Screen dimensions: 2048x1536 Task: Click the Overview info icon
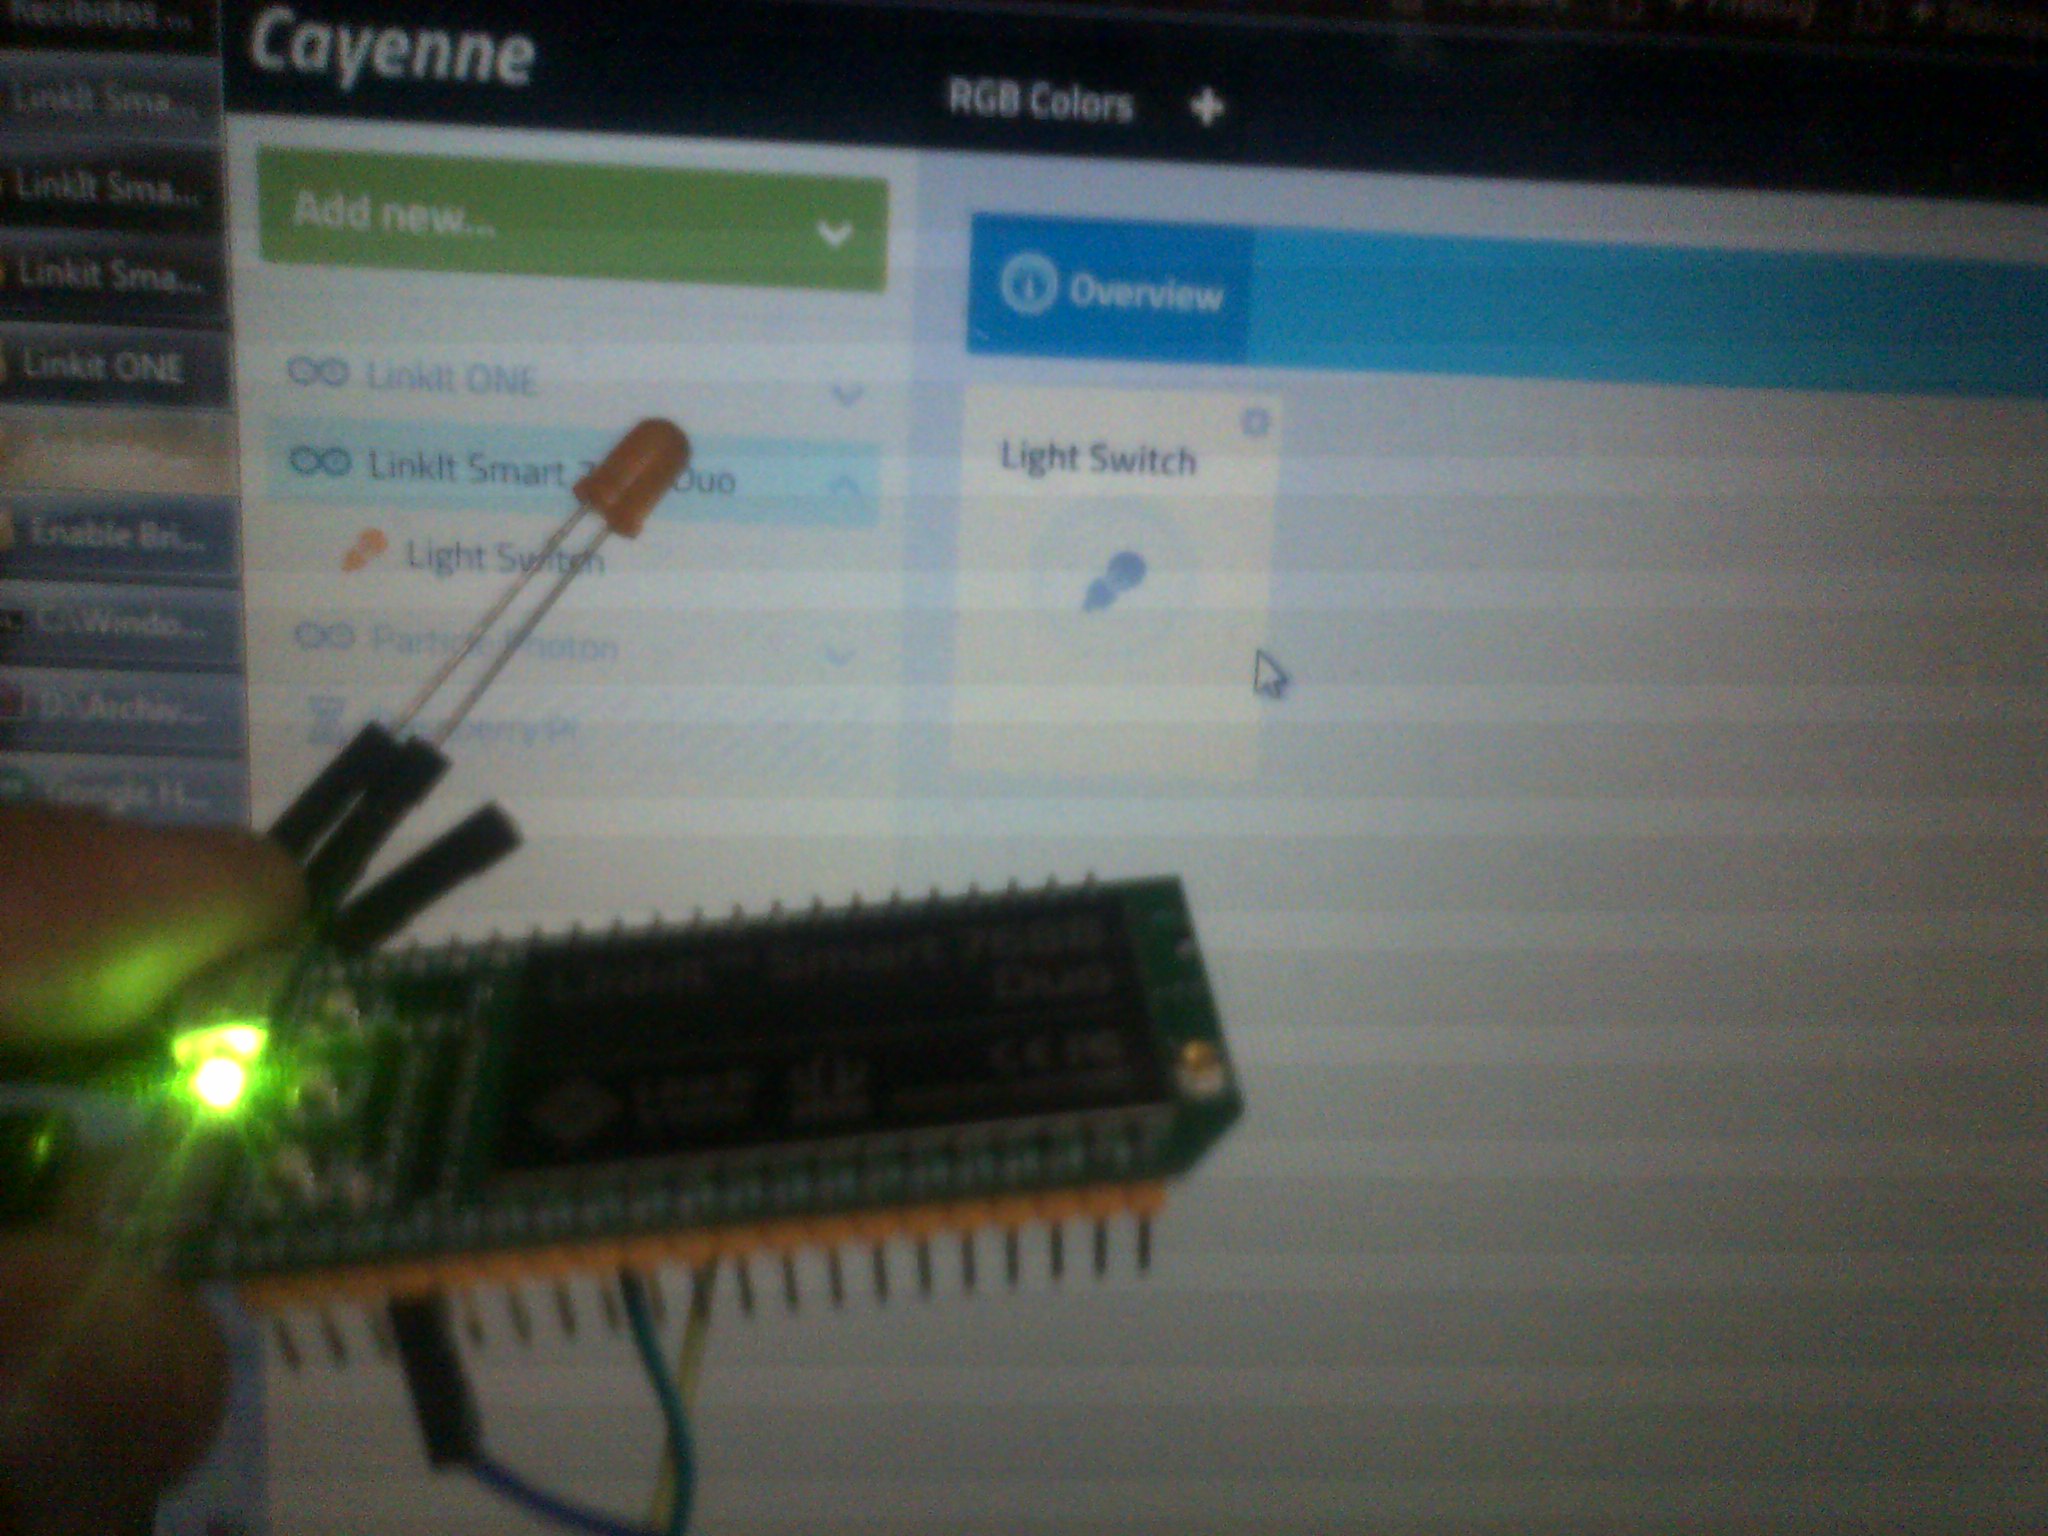click(1028, 286)
